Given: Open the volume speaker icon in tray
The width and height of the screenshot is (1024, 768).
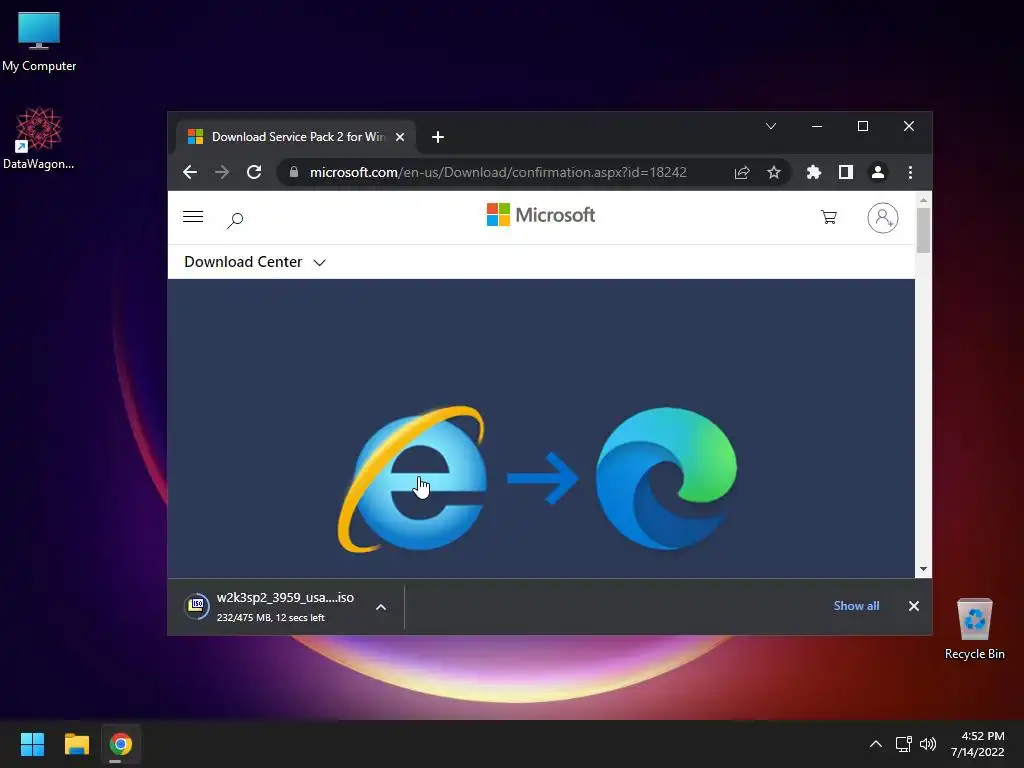Looking at the screenshot, I should click(928, 744).
